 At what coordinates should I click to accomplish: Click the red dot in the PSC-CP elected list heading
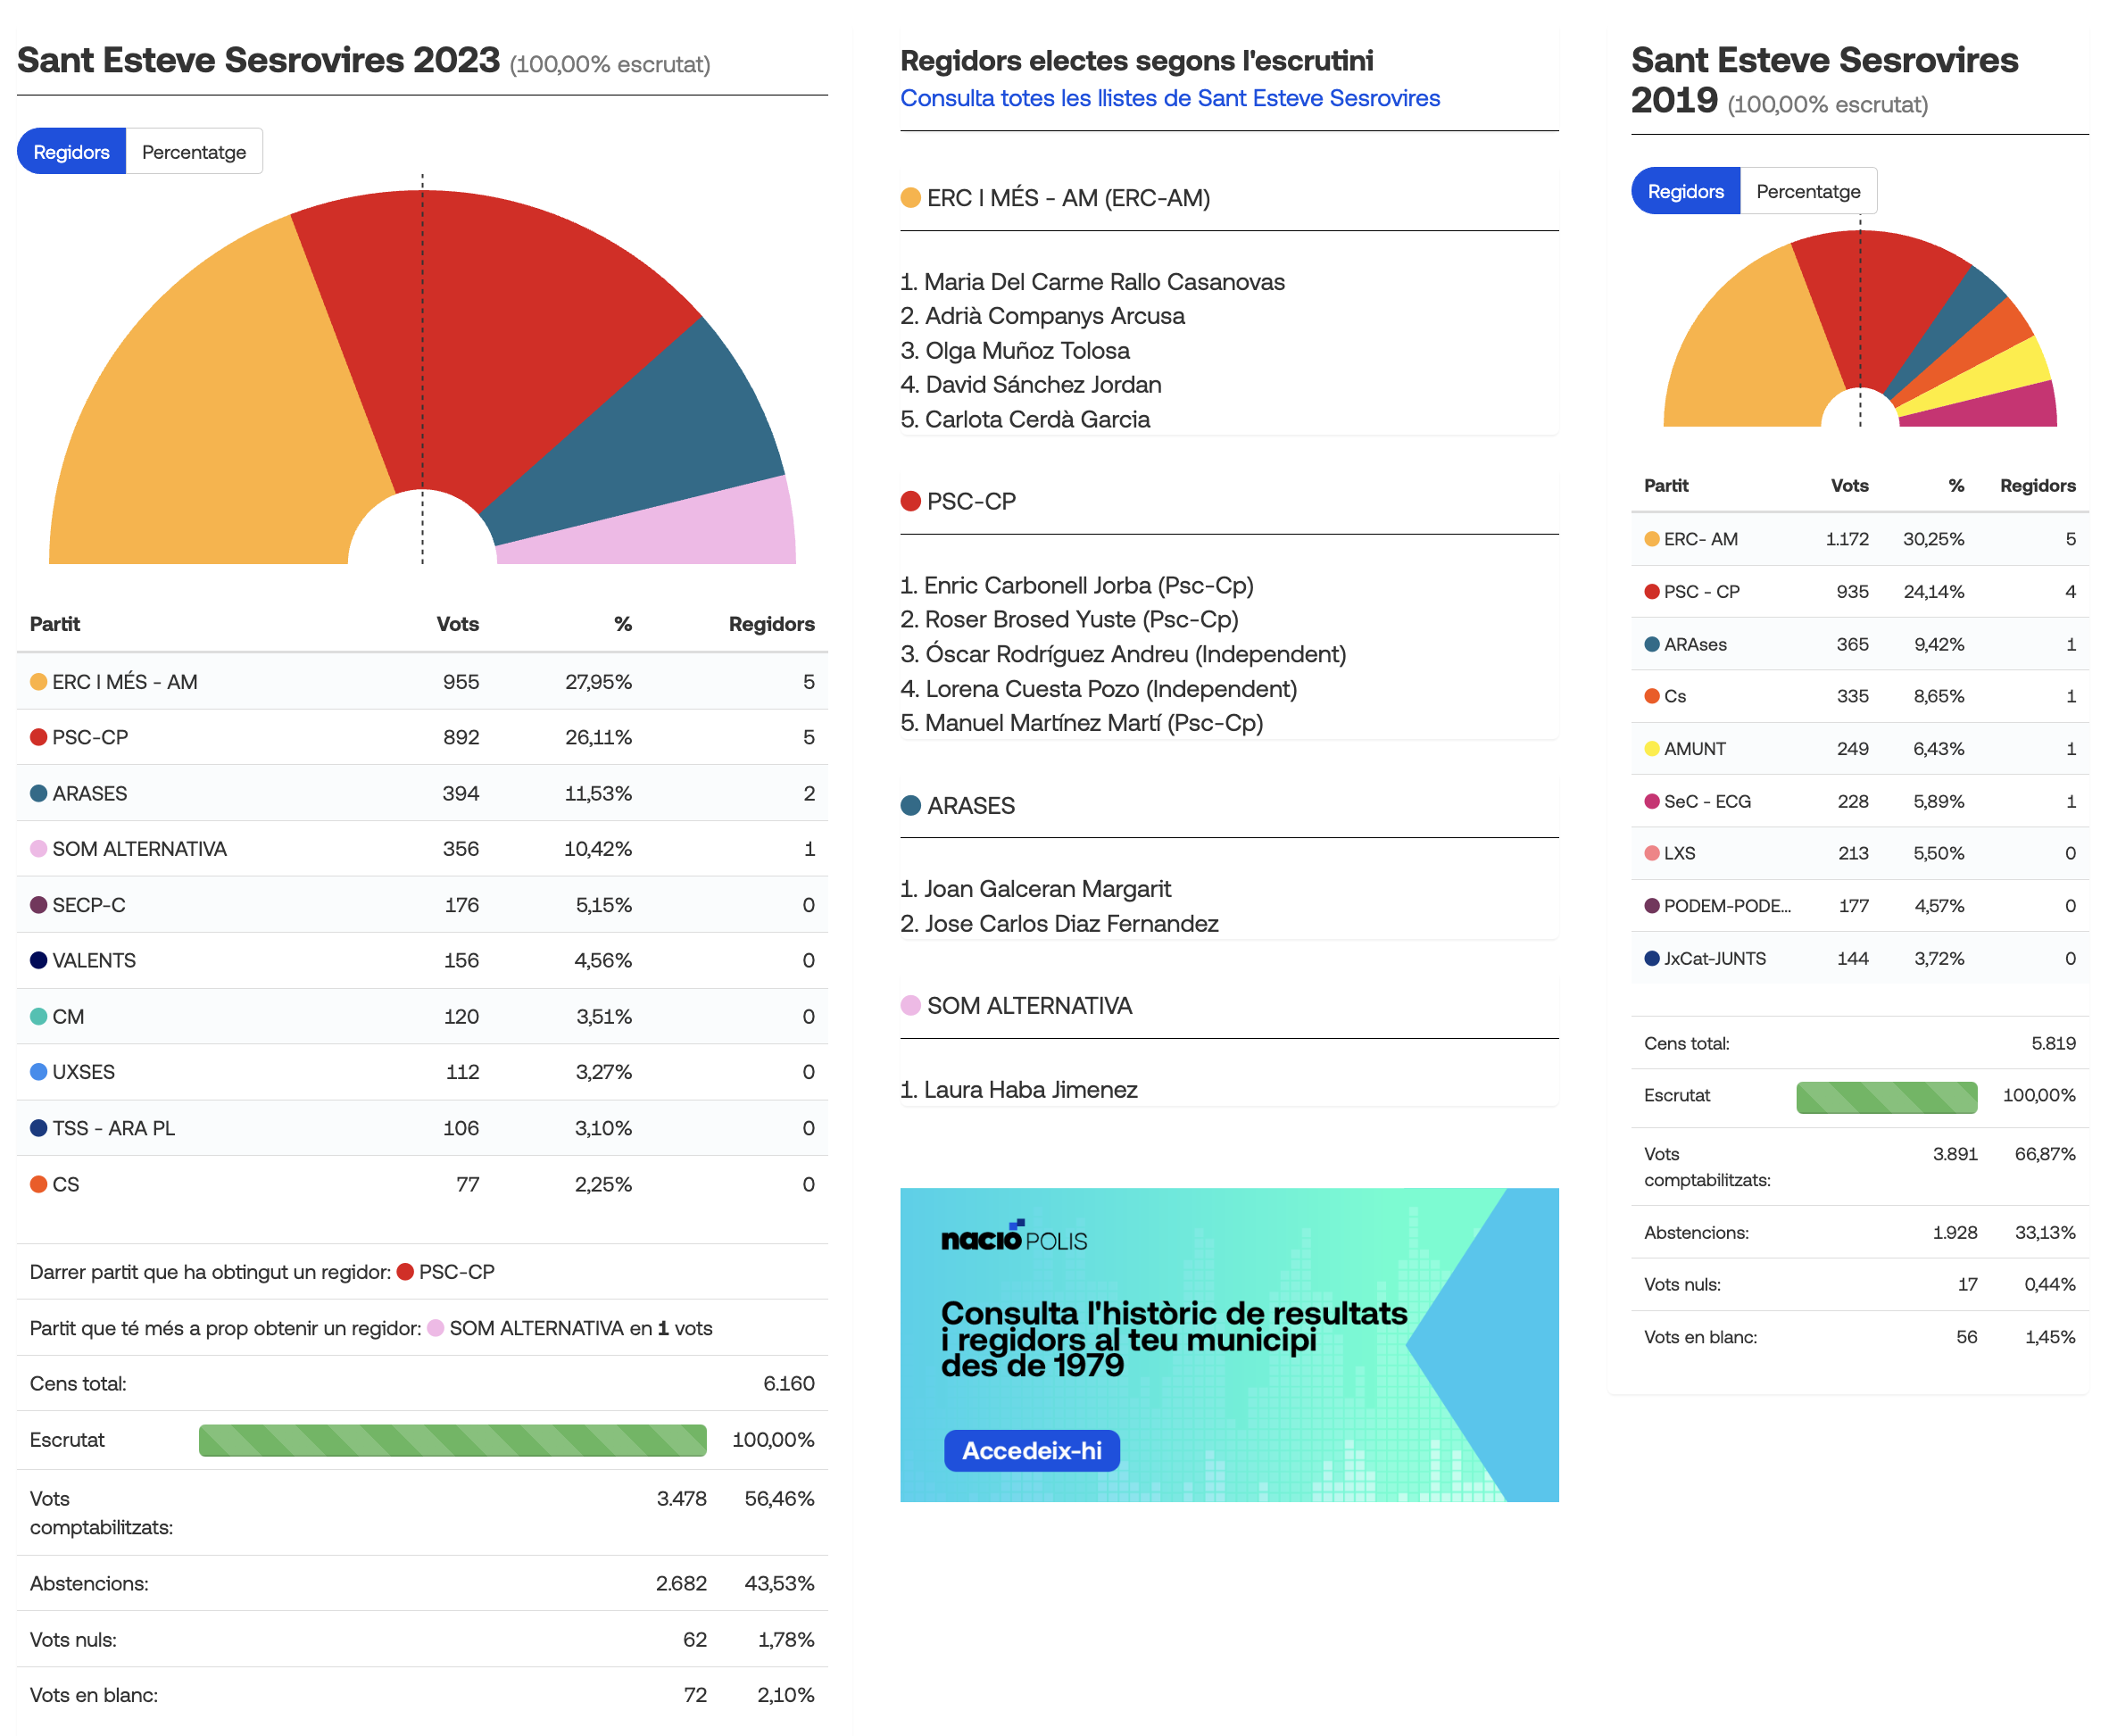point(910,501)
